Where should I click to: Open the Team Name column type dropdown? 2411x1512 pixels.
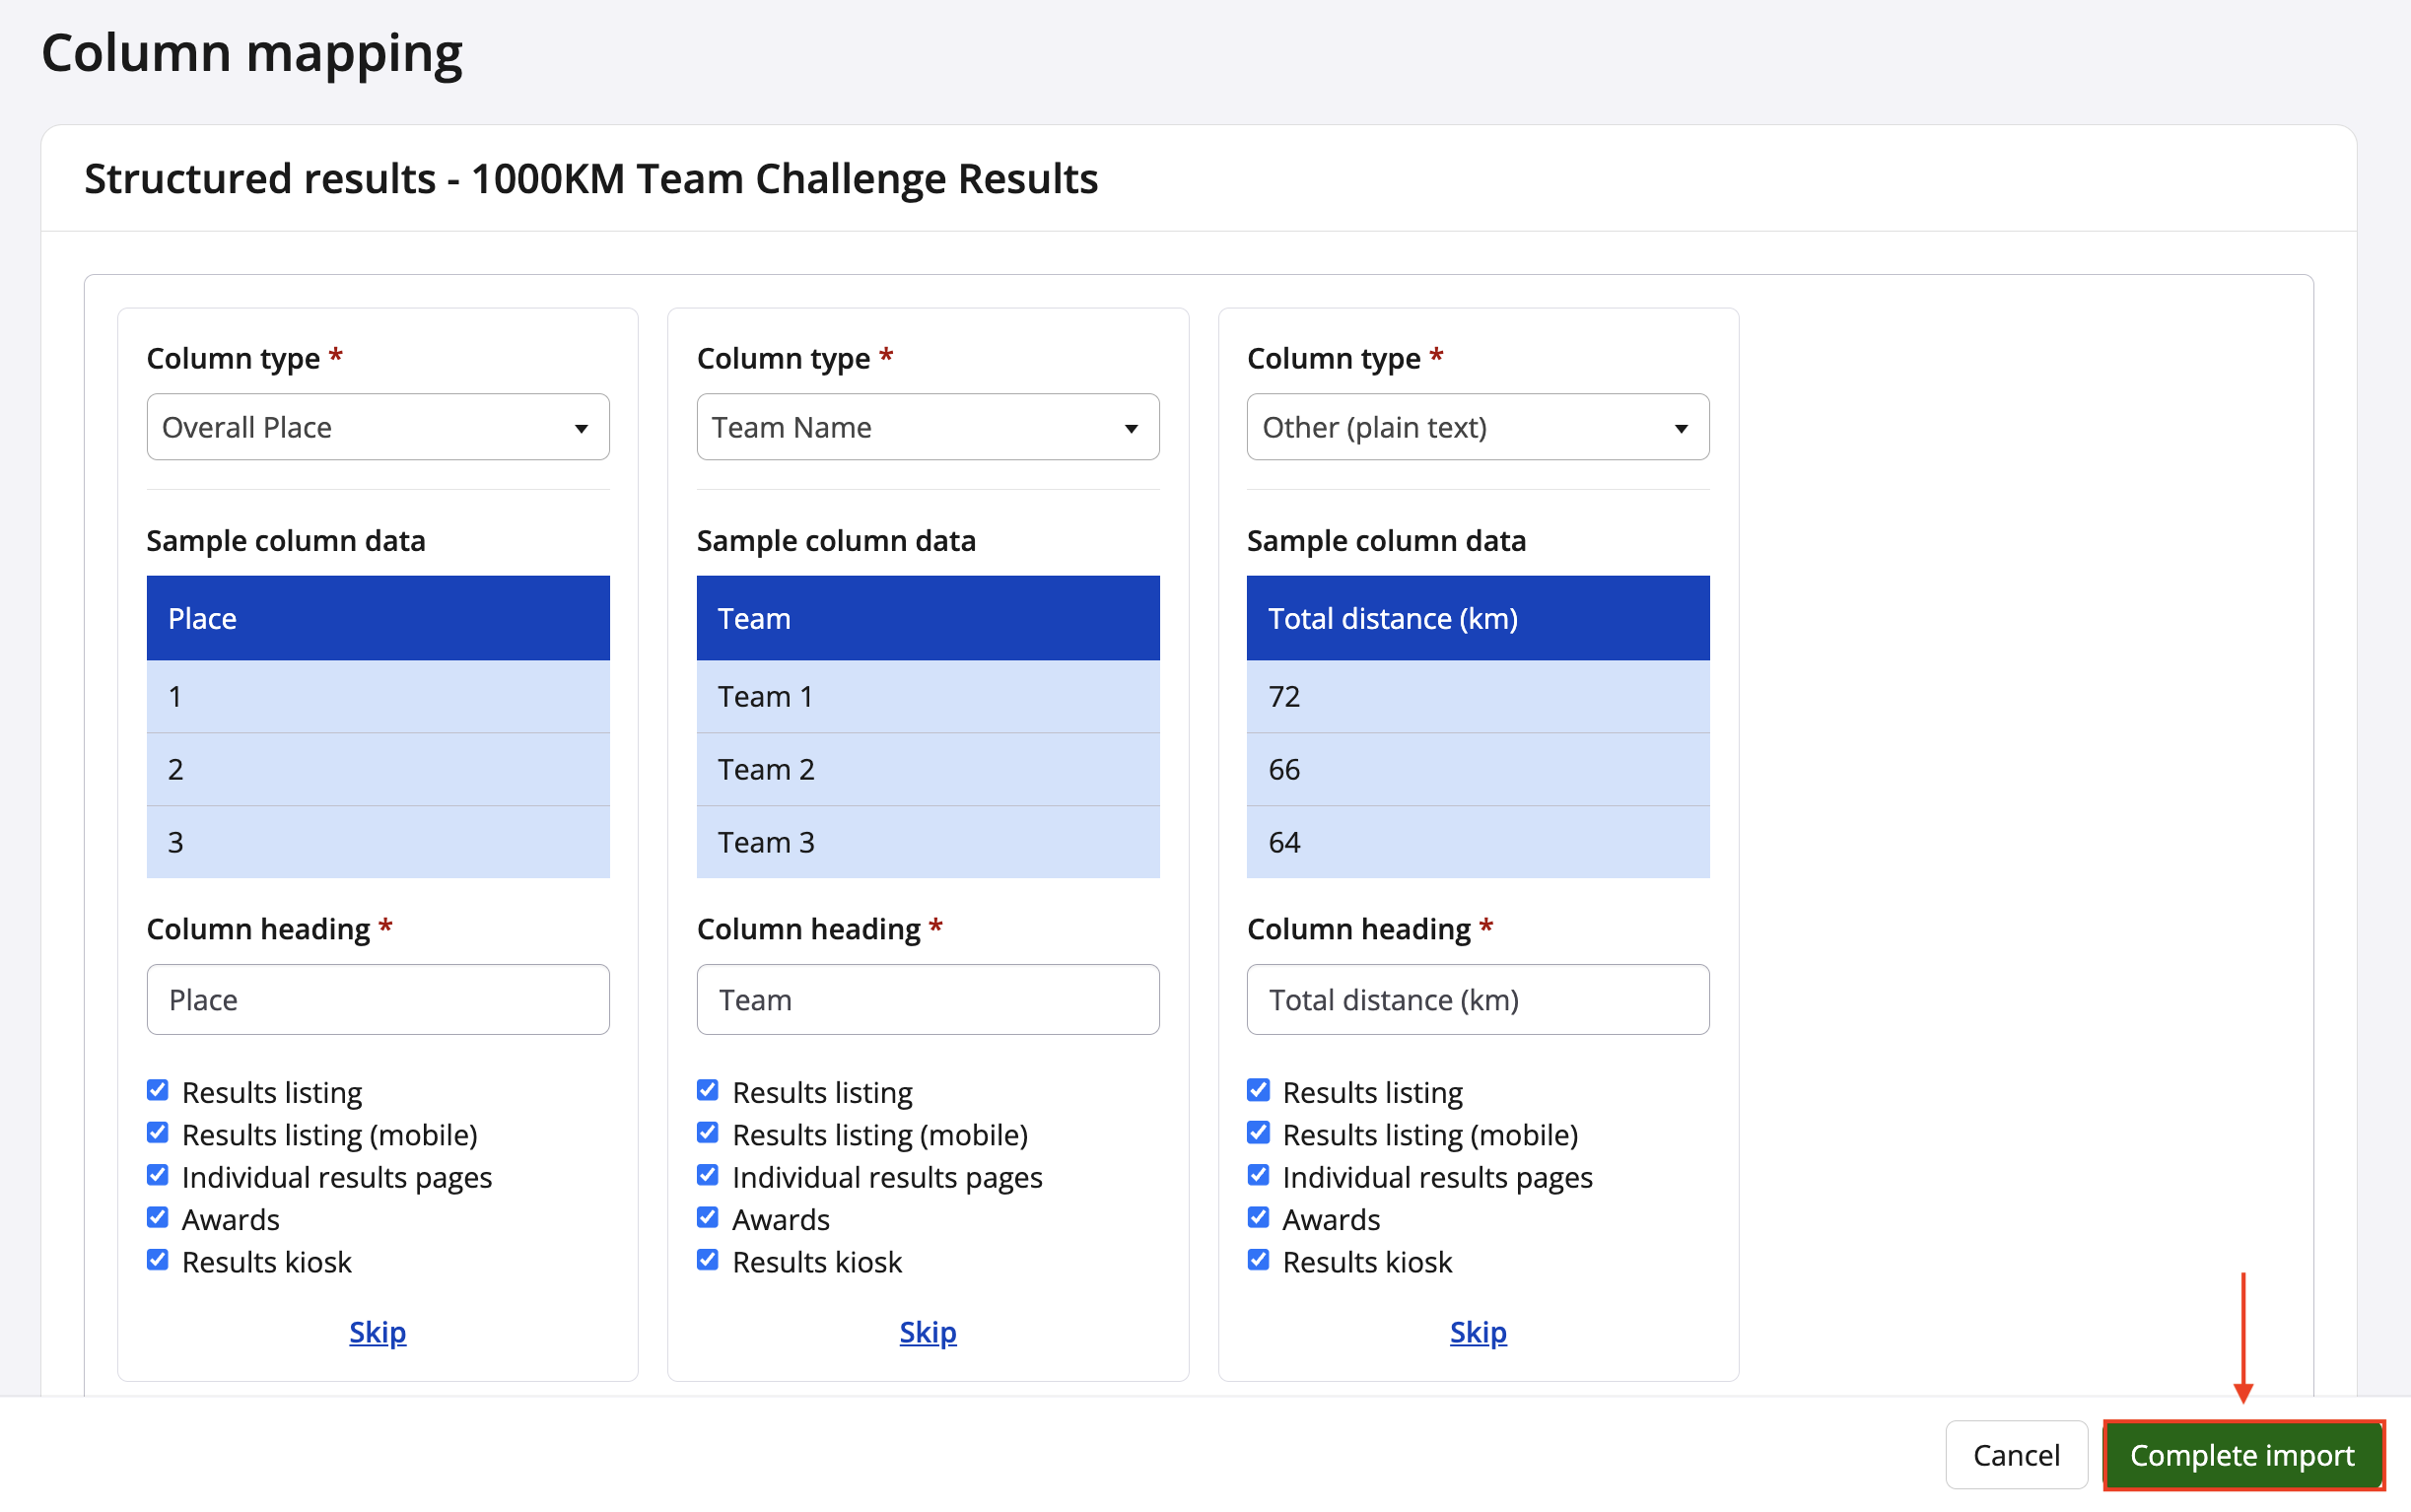(927, 427)
